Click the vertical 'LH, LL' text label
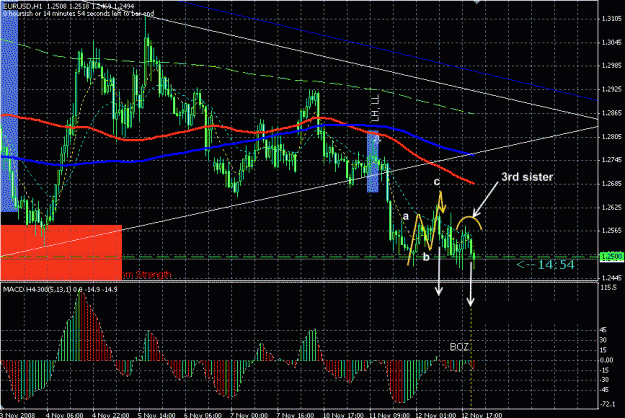The height and width of the screenshot is (418, 625). point(375,108)
